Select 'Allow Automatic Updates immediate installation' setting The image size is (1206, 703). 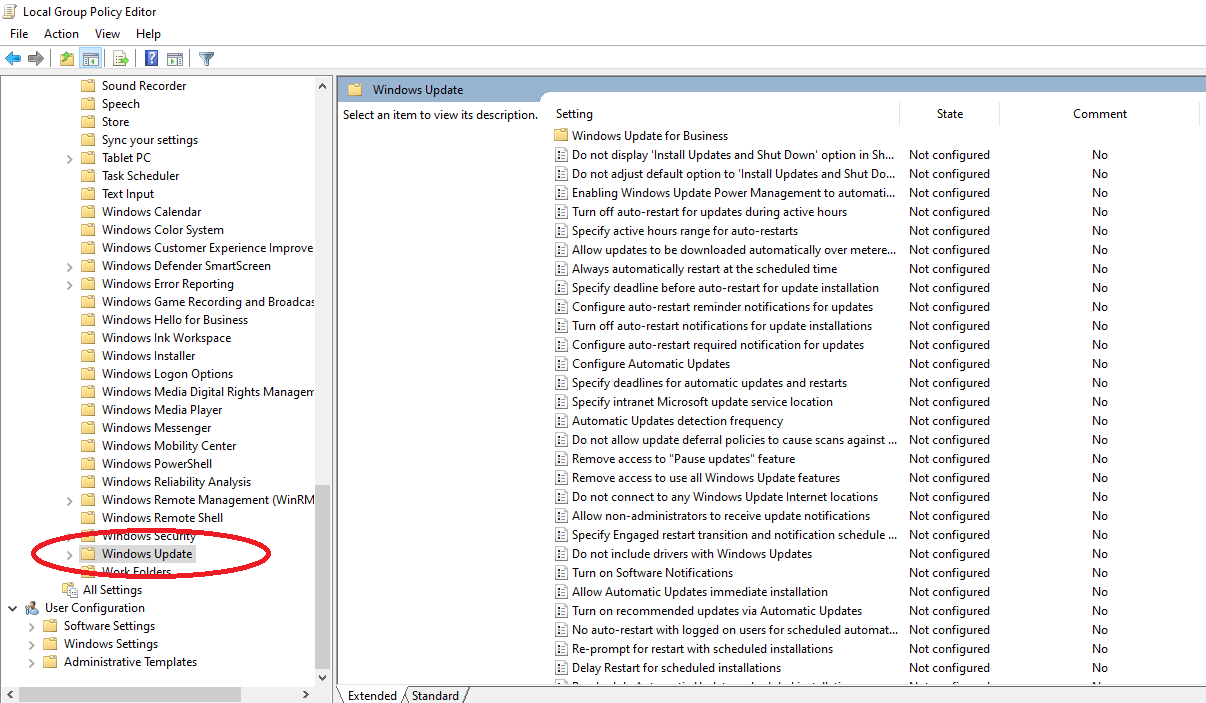tap(700, 592)
